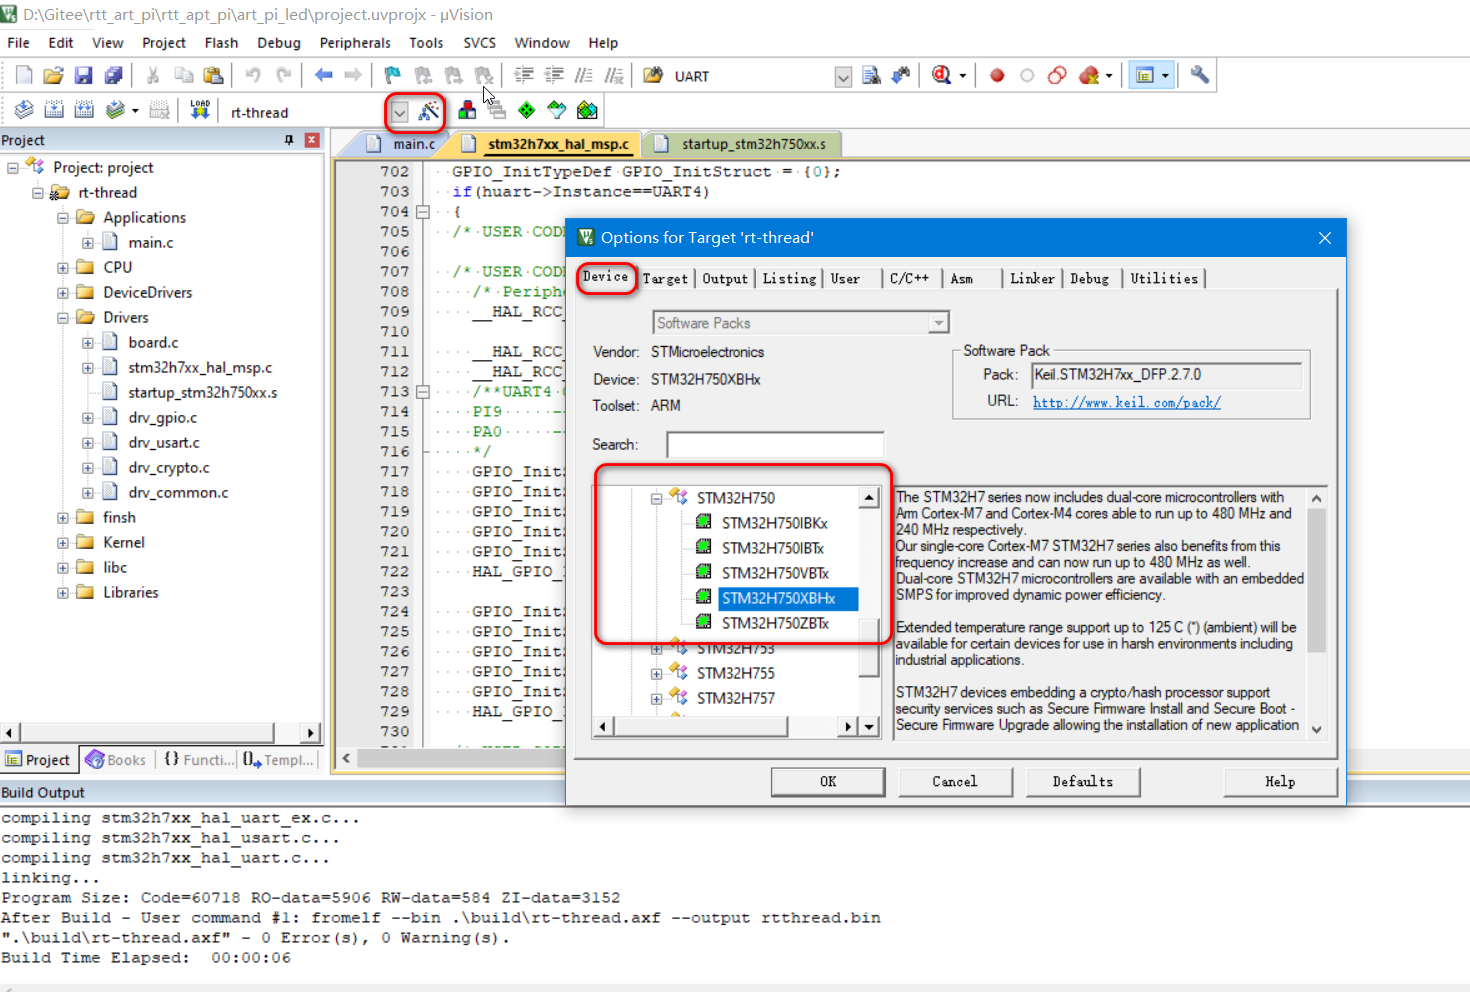The height and width of the screenshot is (992, 1470).
Task: Open UART find combo box dropdown
Action: 843,77
